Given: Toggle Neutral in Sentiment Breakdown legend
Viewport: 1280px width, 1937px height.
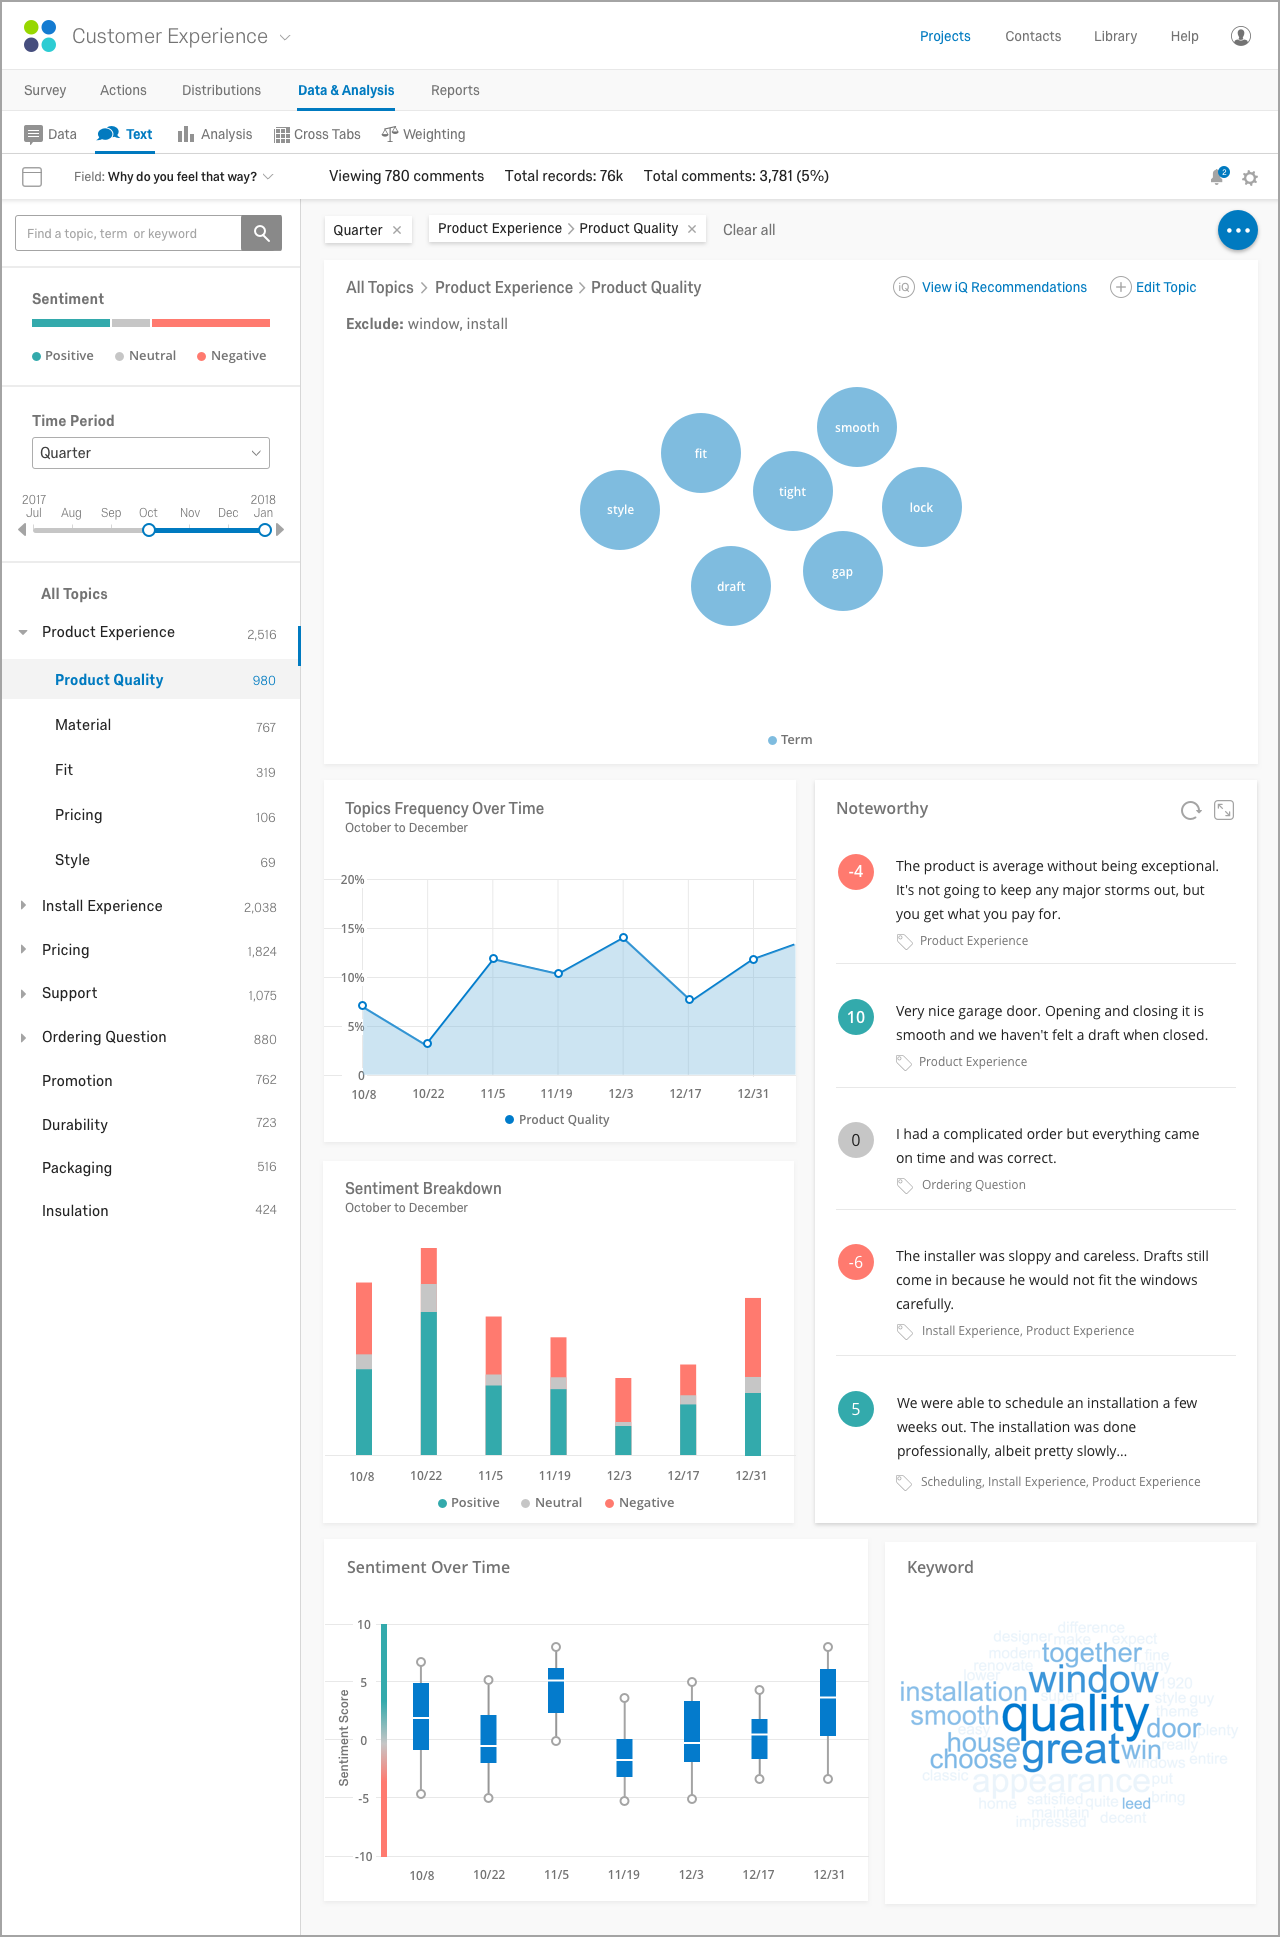Looking at the screenshot, I should (x=552, y=1502).
